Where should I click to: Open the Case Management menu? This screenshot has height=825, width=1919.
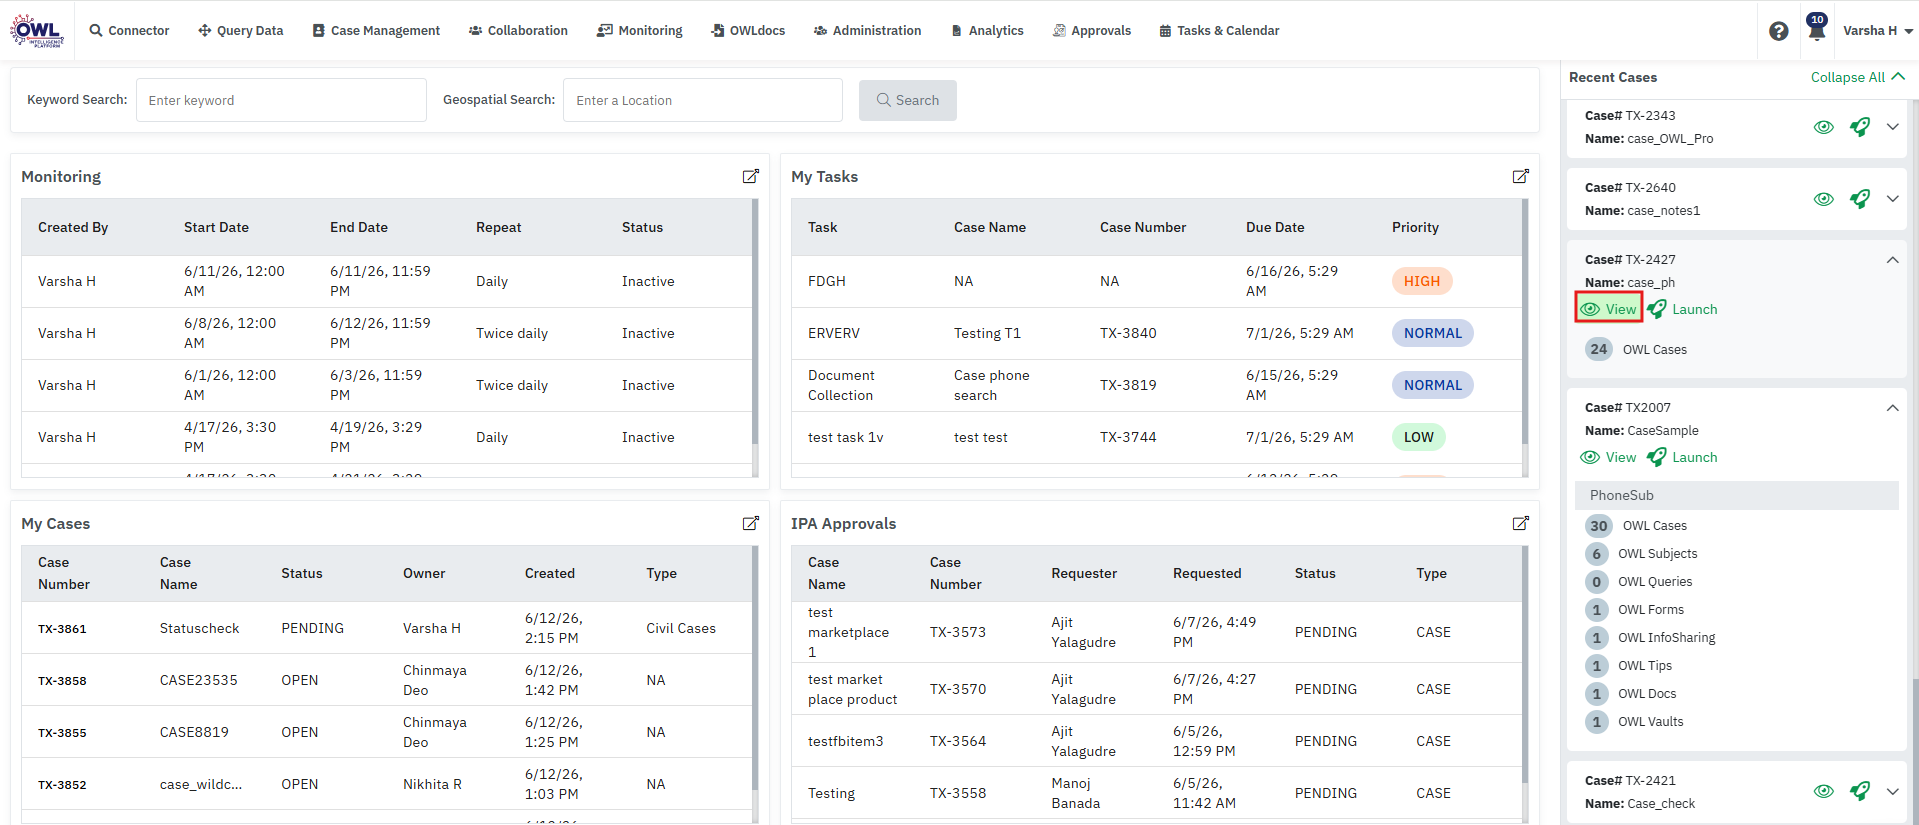click(x=376, y=31)
